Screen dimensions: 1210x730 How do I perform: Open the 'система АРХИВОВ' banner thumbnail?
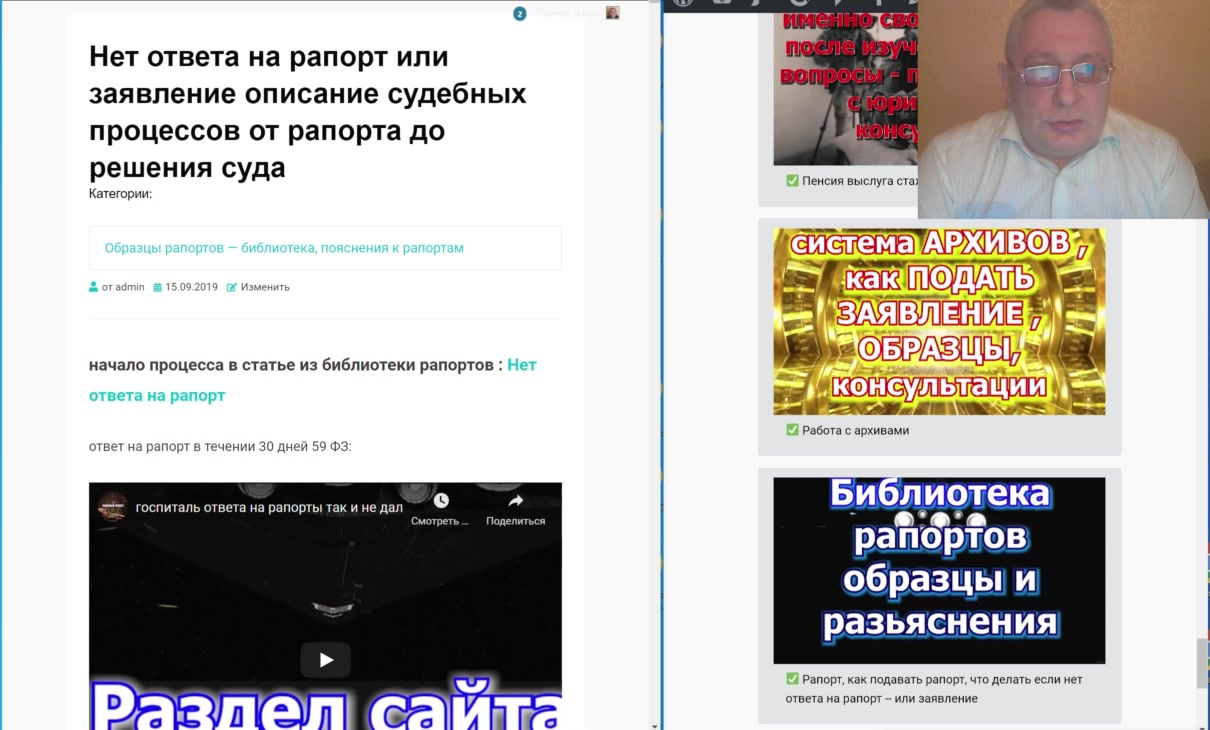click(939, 321)
